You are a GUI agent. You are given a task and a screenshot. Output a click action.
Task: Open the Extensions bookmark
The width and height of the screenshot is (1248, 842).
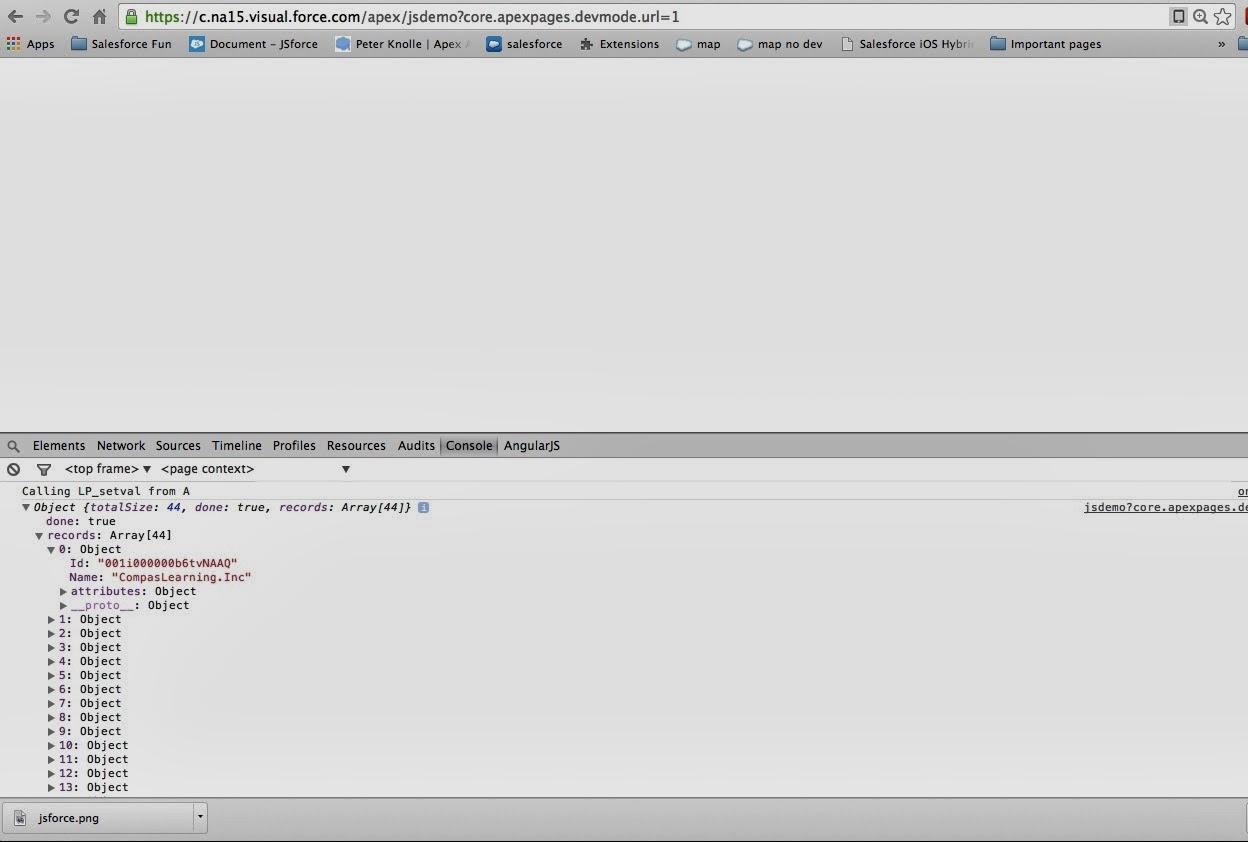(x=619, y=44)
